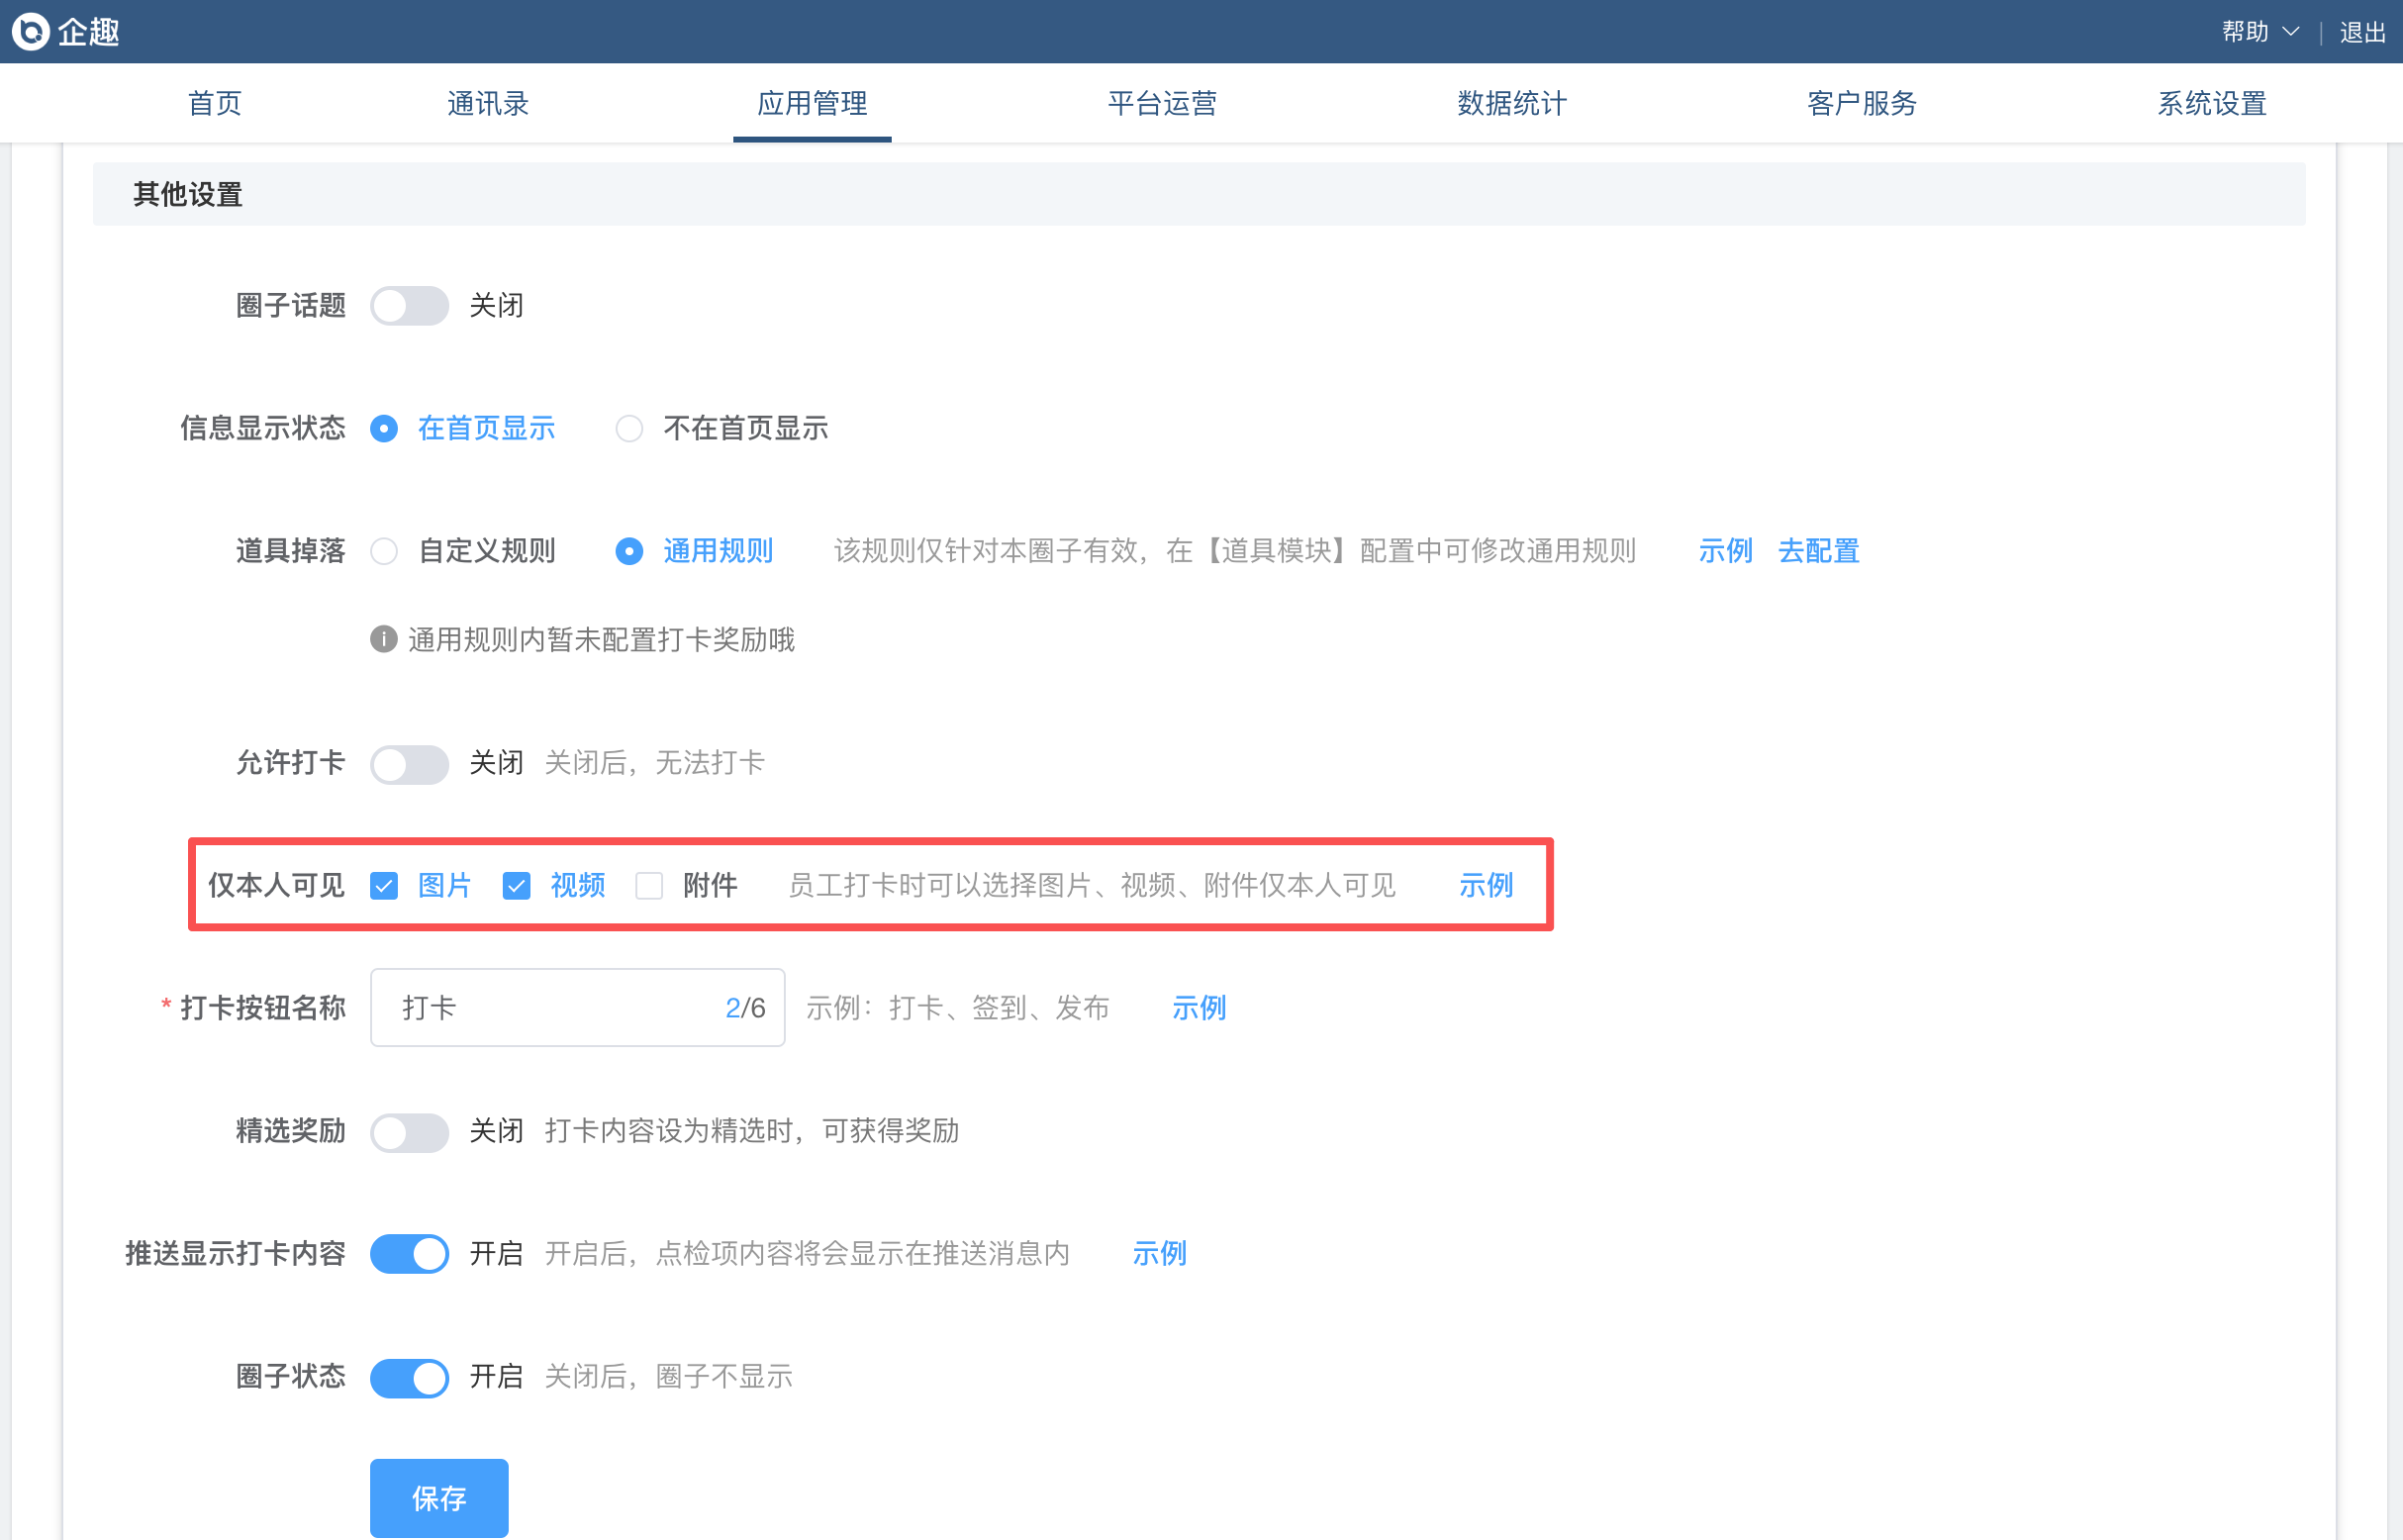Click the 打卡按钮名称 input field
2403x1540 pixels.
577,1007
